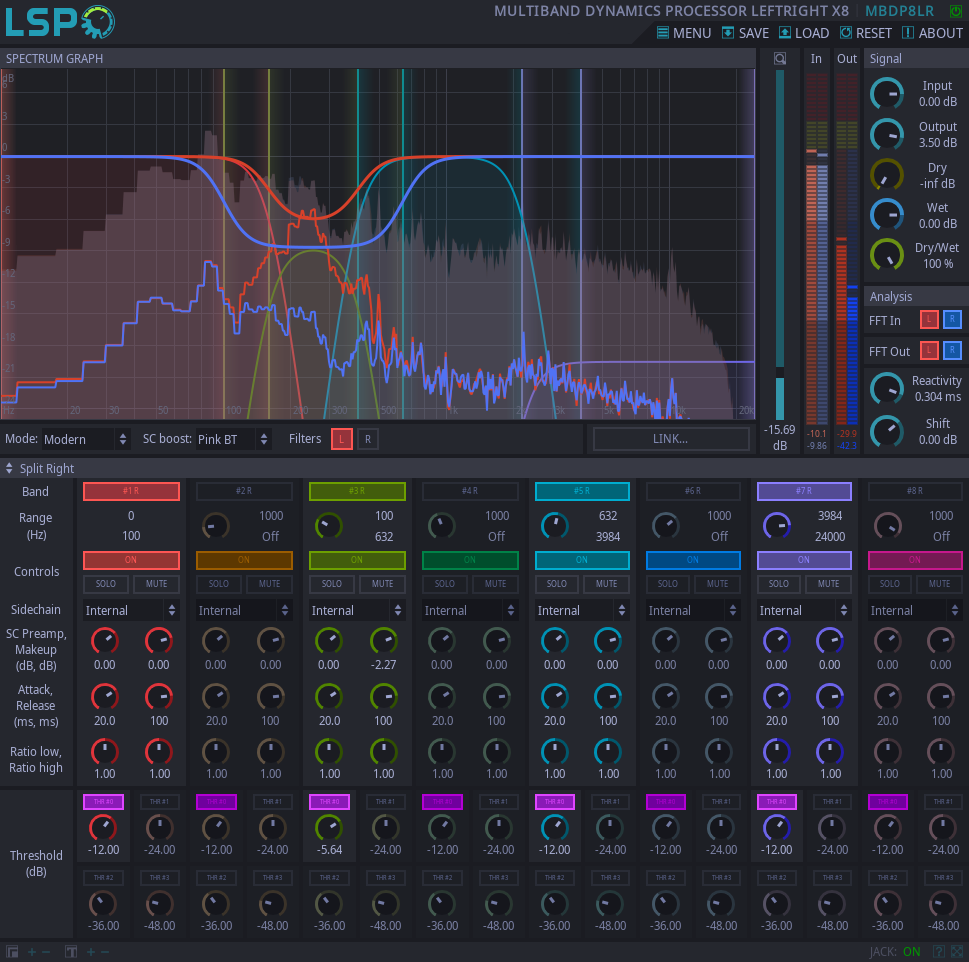Screen dimensions: 969x962
Task: Click the help question mark icon near JACK
Action: point(938,951)
